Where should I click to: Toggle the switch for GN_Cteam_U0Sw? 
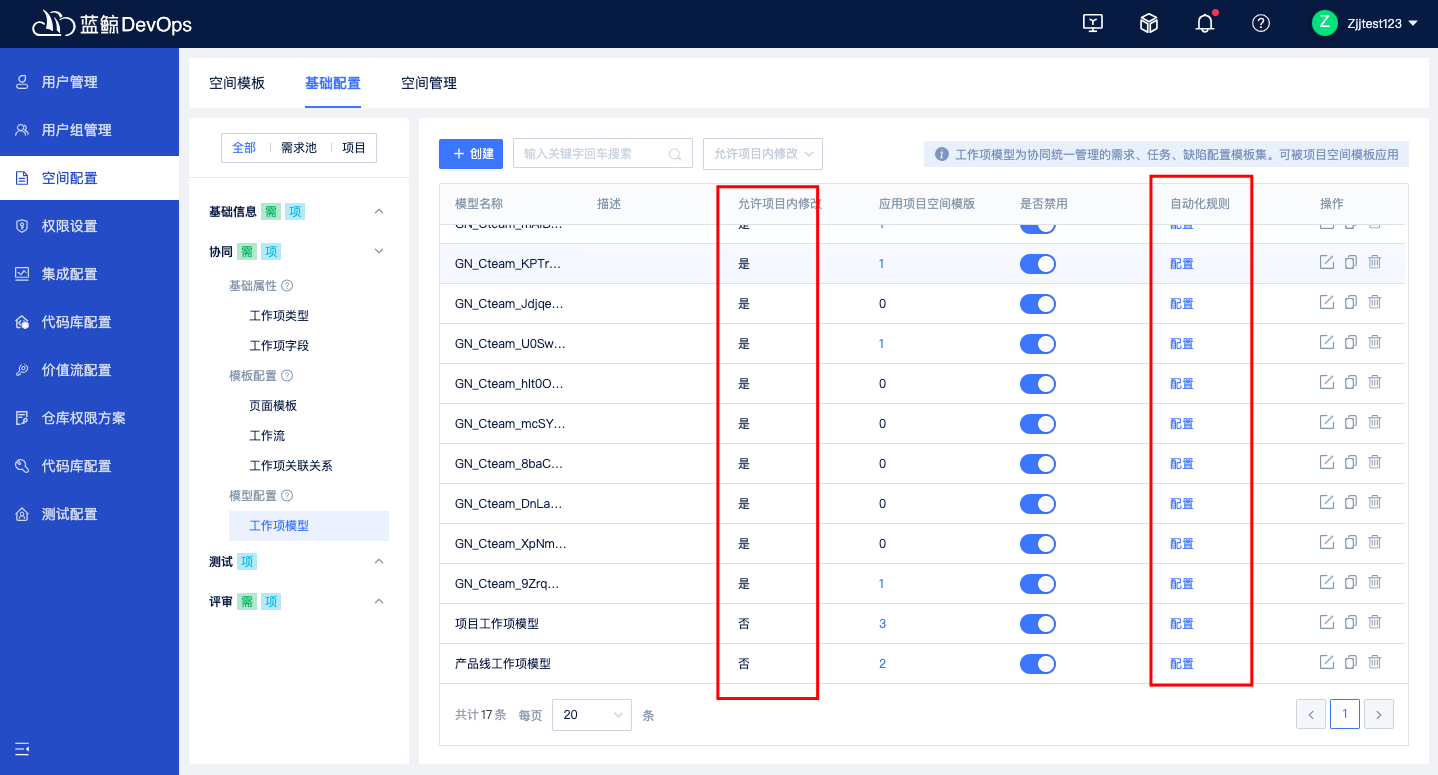click(1038, 344)
